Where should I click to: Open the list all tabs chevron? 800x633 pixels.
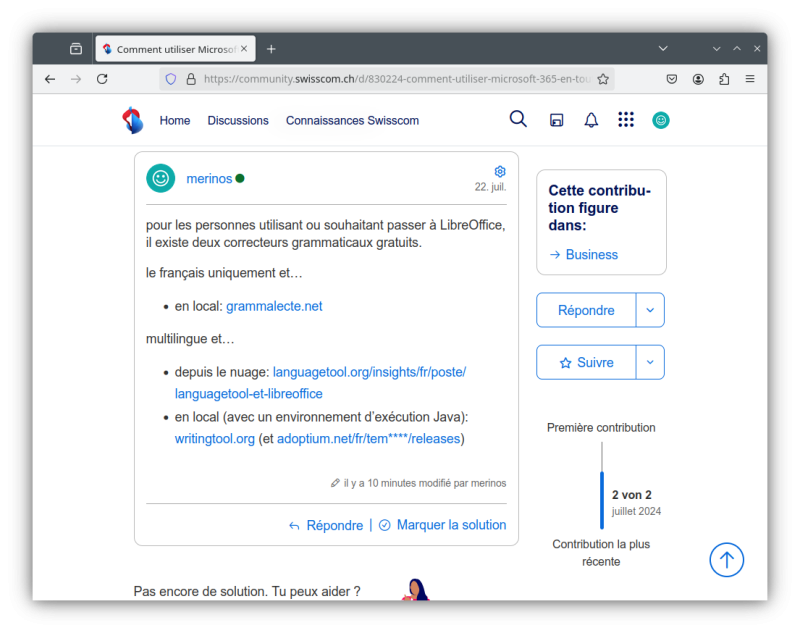click(663, 48)
